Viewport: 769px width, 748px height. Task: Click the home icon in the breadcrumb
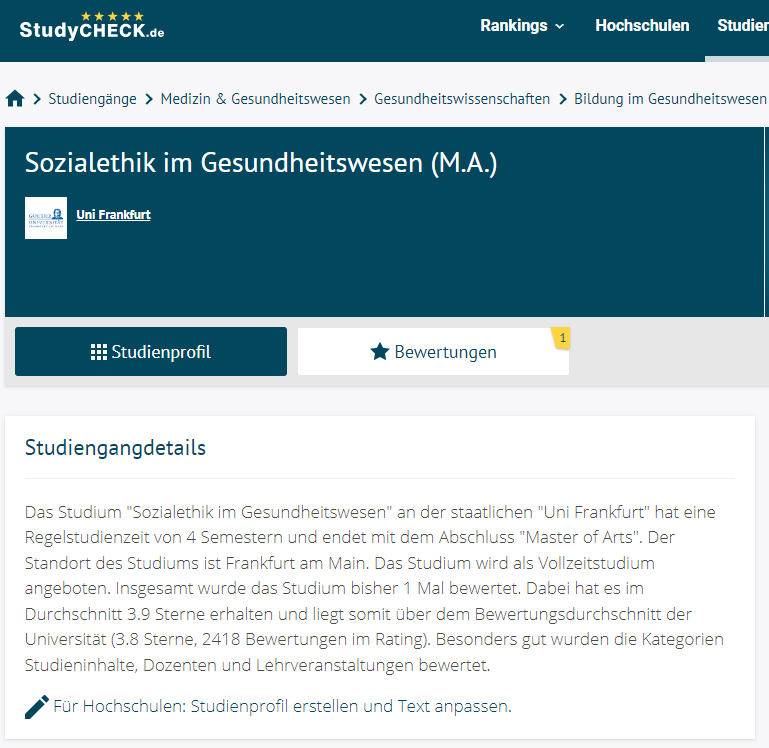click(x=15, y=99)
